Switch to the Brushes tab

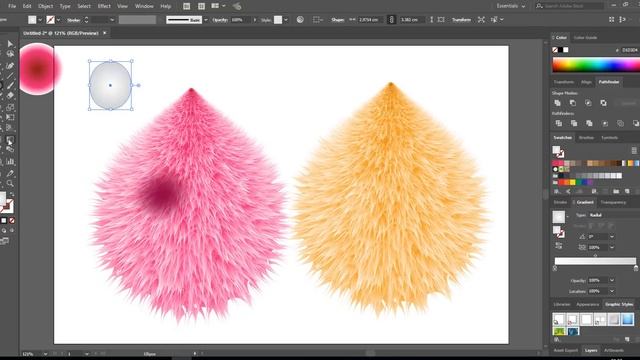pos(586,138)
